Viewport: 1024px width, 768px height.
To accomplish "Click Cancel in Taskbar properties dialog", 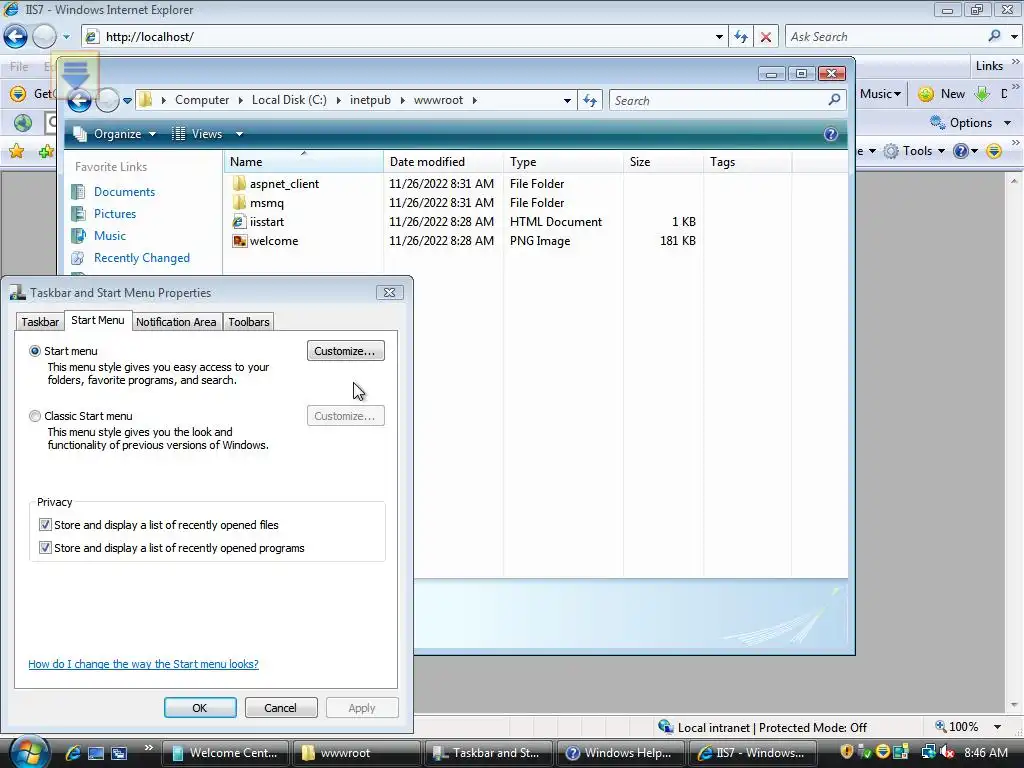I will tap(280, 708).
